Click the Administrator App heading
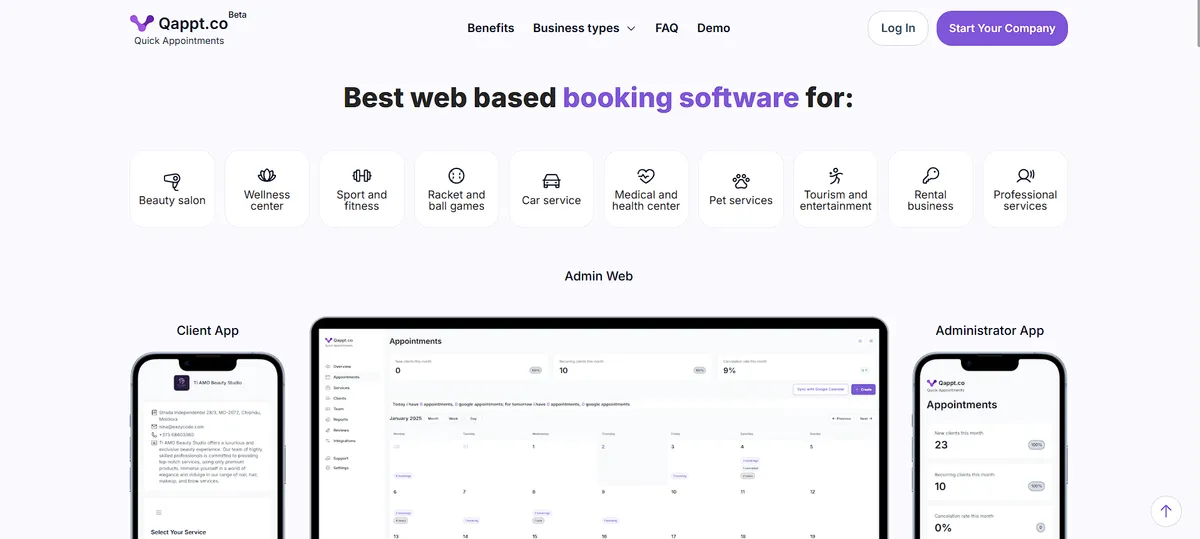 coord(990,330)
